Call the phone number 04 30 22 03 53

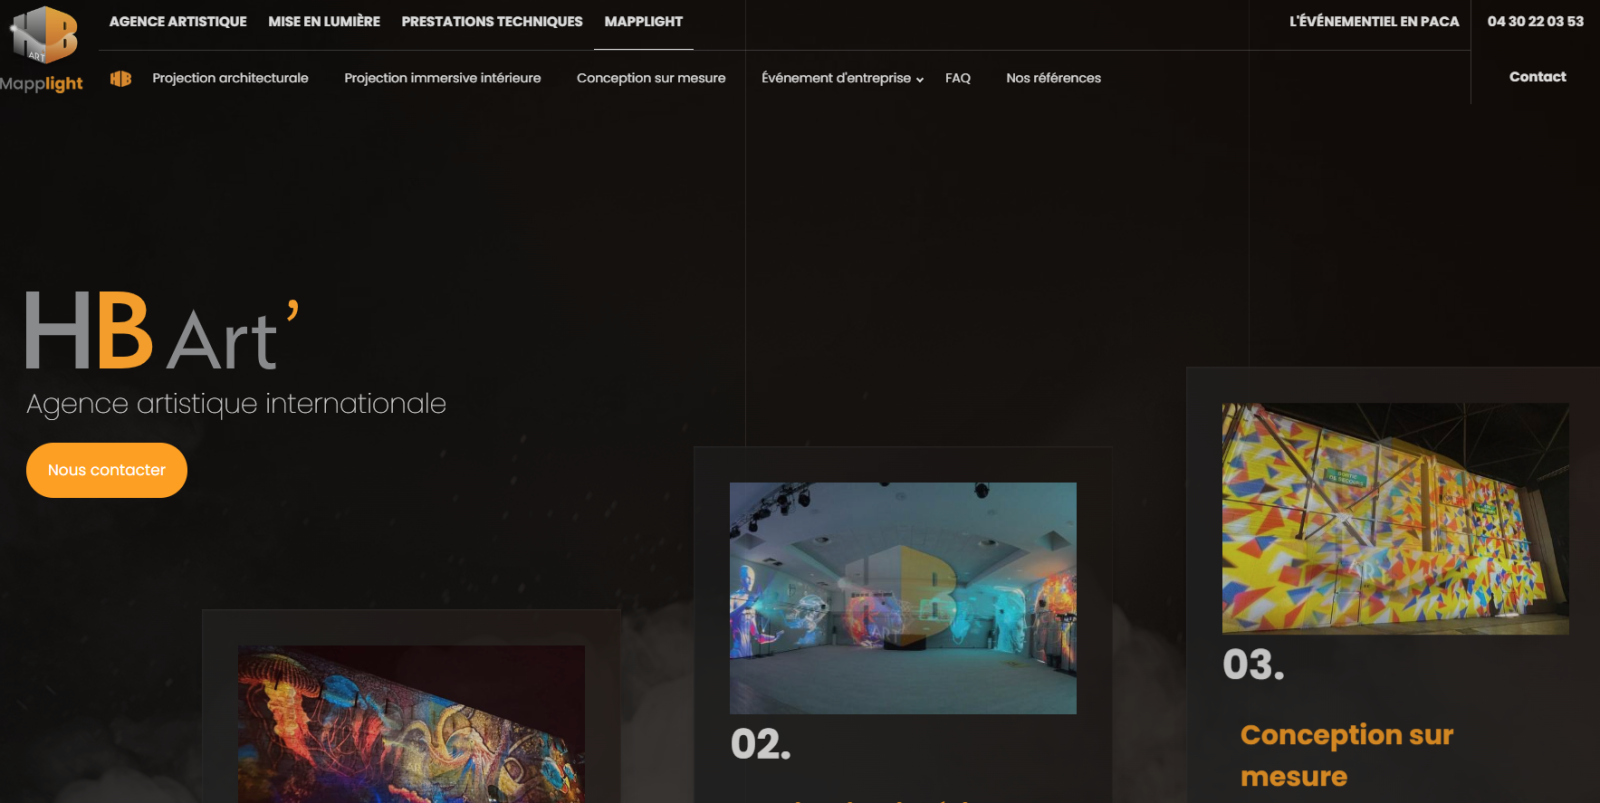1535,21
